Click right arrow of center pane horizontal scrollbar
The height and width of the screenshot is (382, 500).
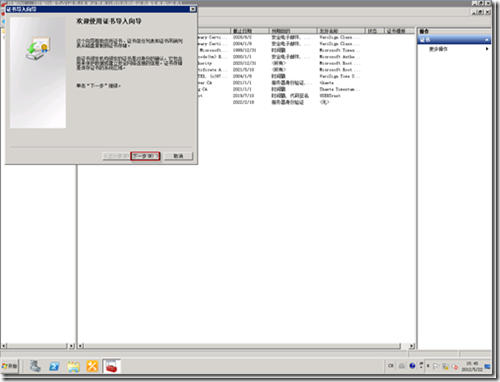(x=411, y=346)
